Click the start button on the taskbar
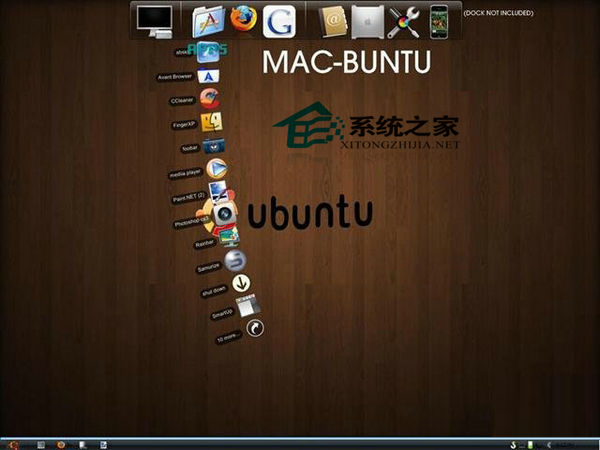600x450 pixels. (13, 443)
